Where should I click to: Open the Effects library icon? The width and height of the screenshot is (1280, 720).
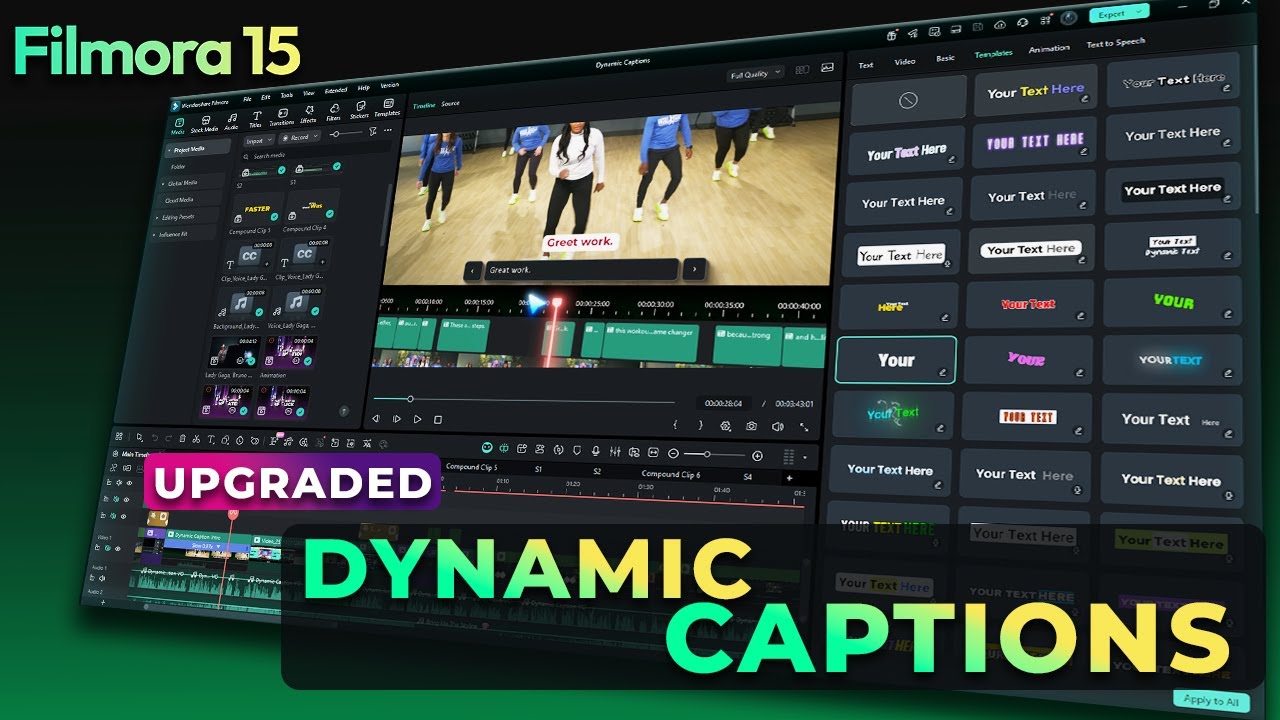(310, 110)
